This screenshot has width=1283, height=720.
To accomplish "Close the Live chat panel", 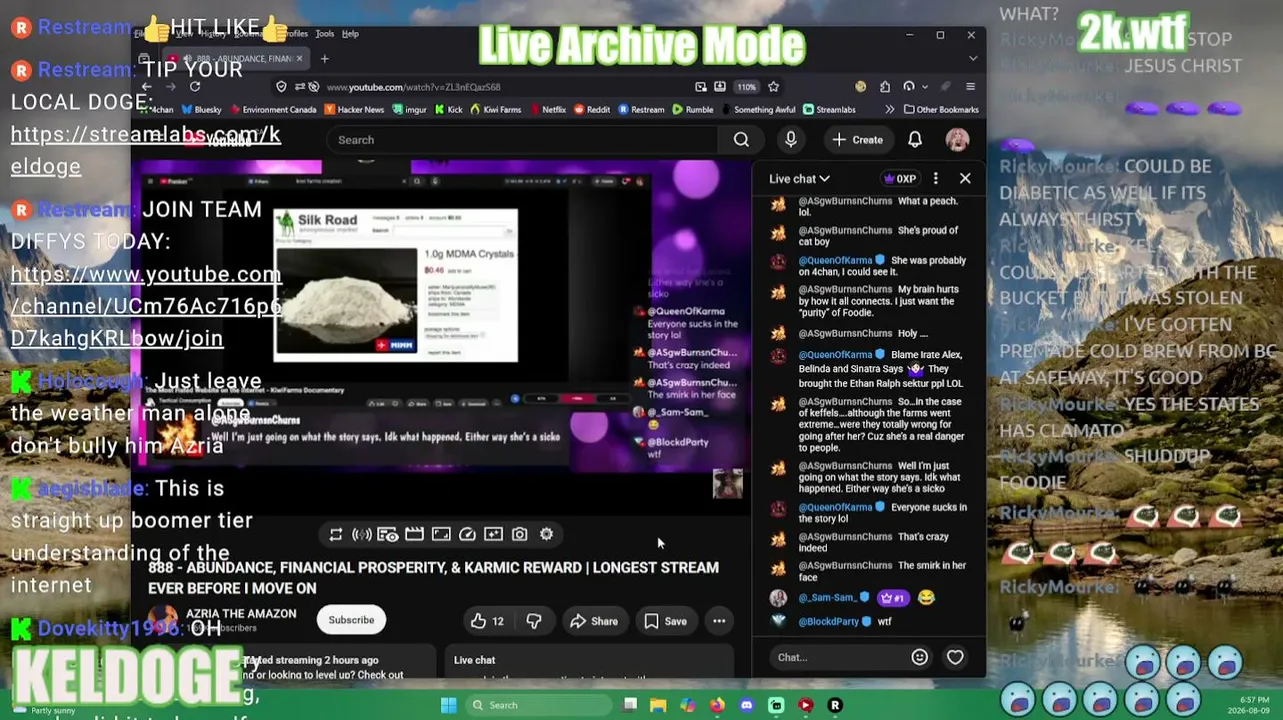I will pos(965,178).
